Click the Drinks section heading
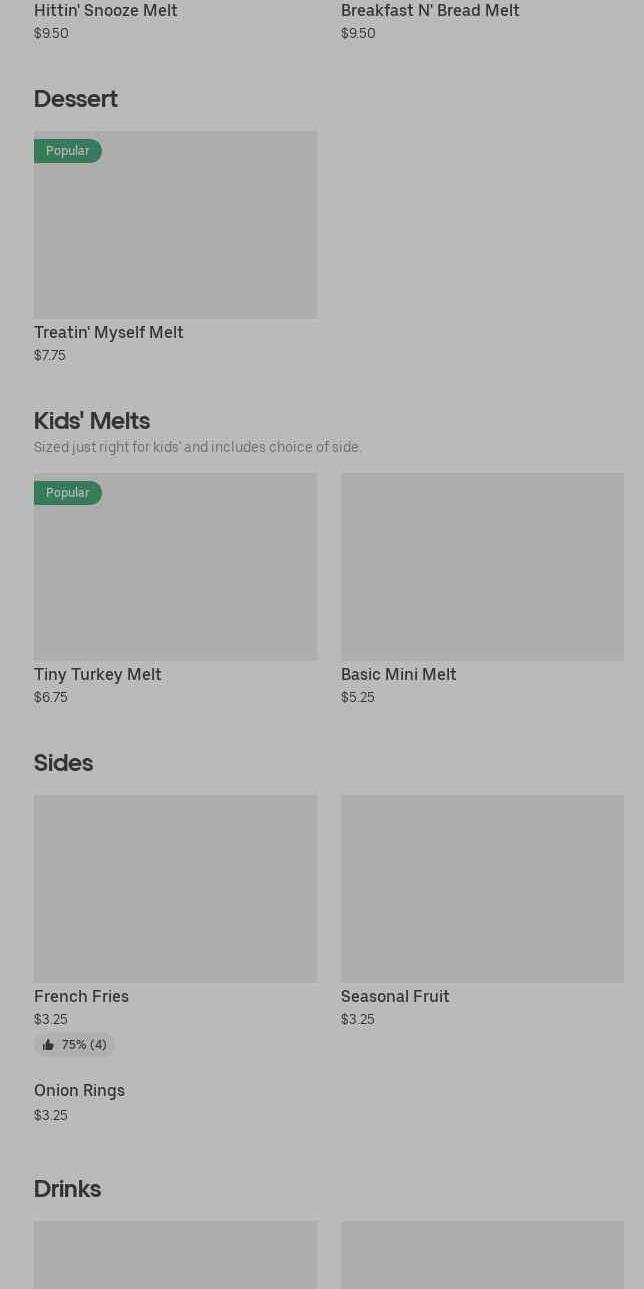The image size is (644, 1289). tap(68, 1189)
